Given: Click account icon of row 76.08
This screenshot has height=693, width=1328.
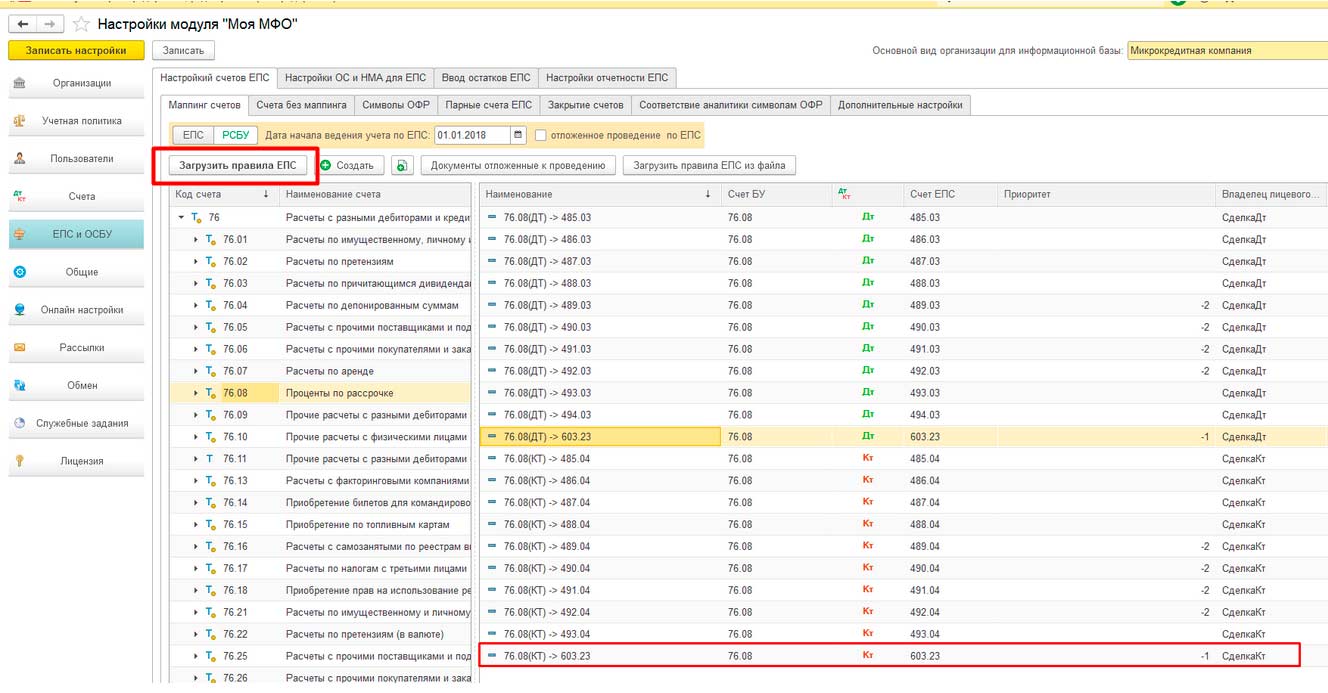Looking at the screenshot, I should coord(210,393).
